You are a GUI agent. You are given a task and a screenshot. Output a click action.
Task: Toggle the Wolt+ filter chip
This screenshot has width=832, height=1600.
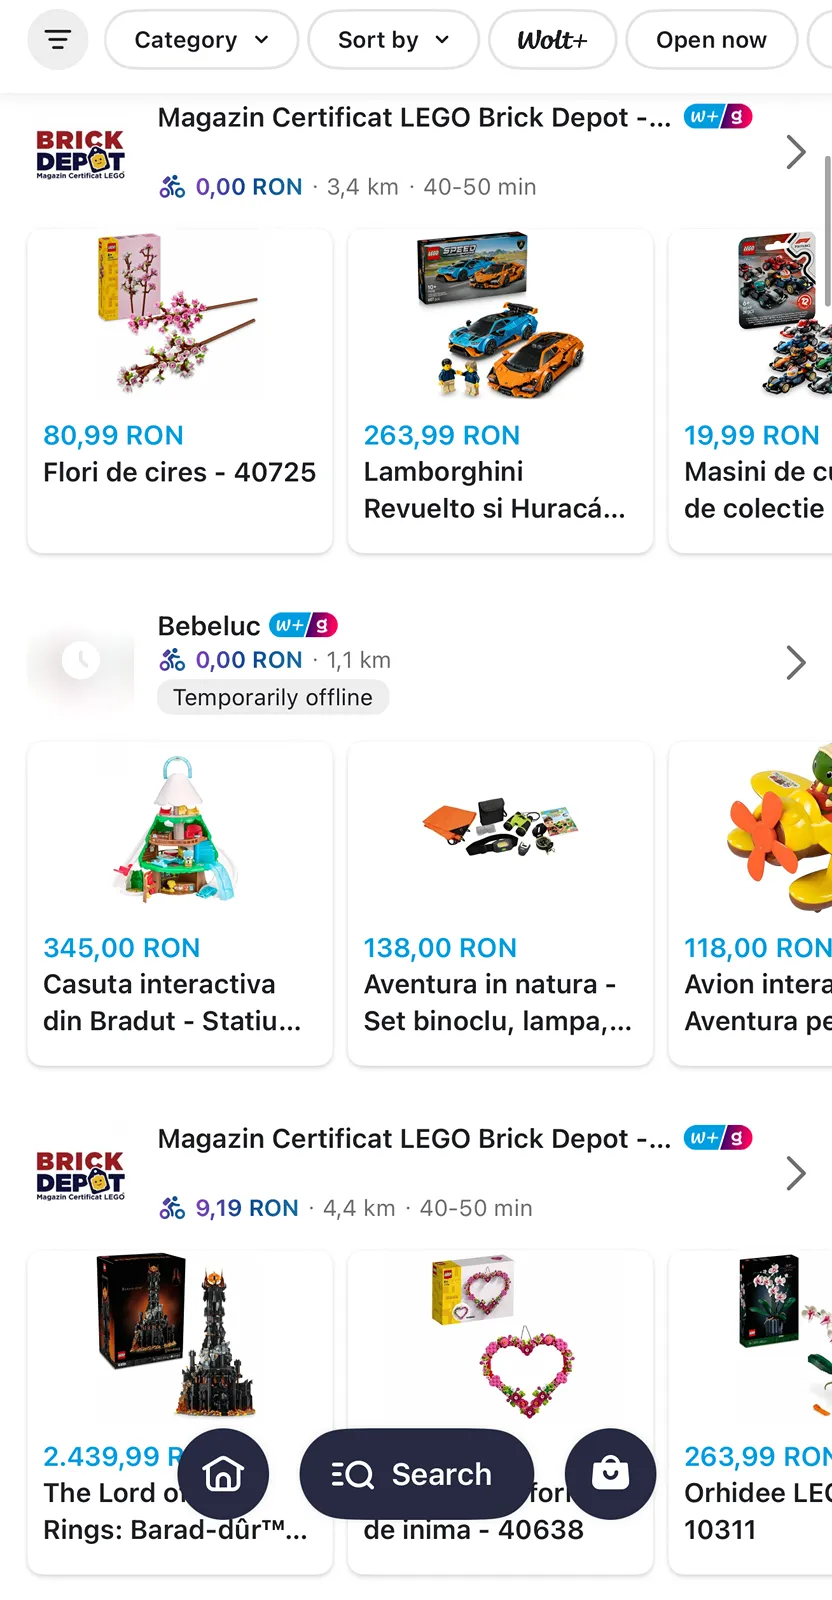[552, 40]
